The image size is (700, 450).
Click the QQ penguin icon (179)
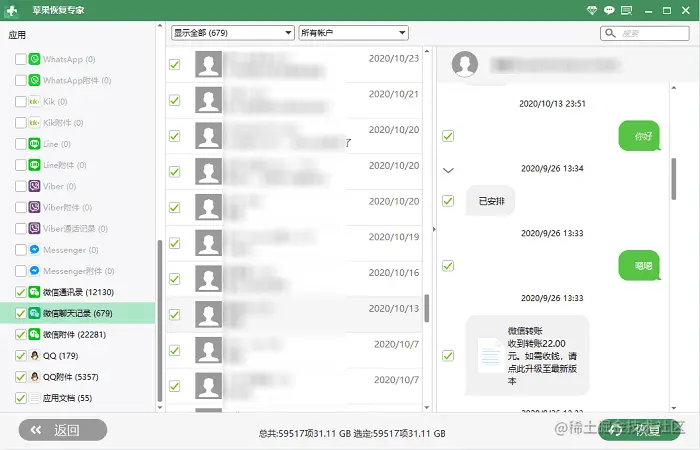click(x=34, y=355)
